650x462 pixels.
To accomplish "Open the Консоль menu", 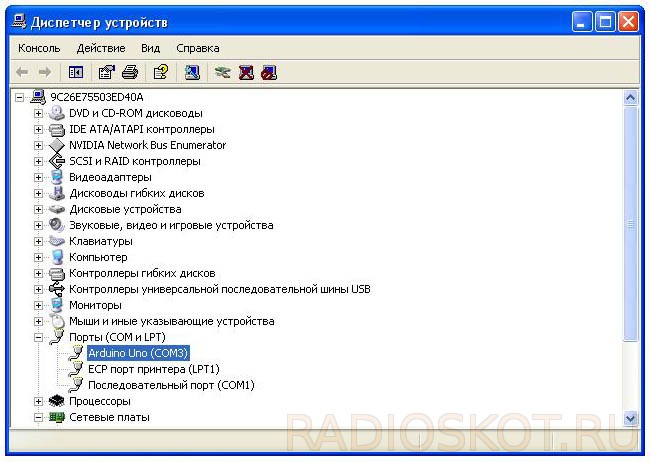I will point(39,48).
